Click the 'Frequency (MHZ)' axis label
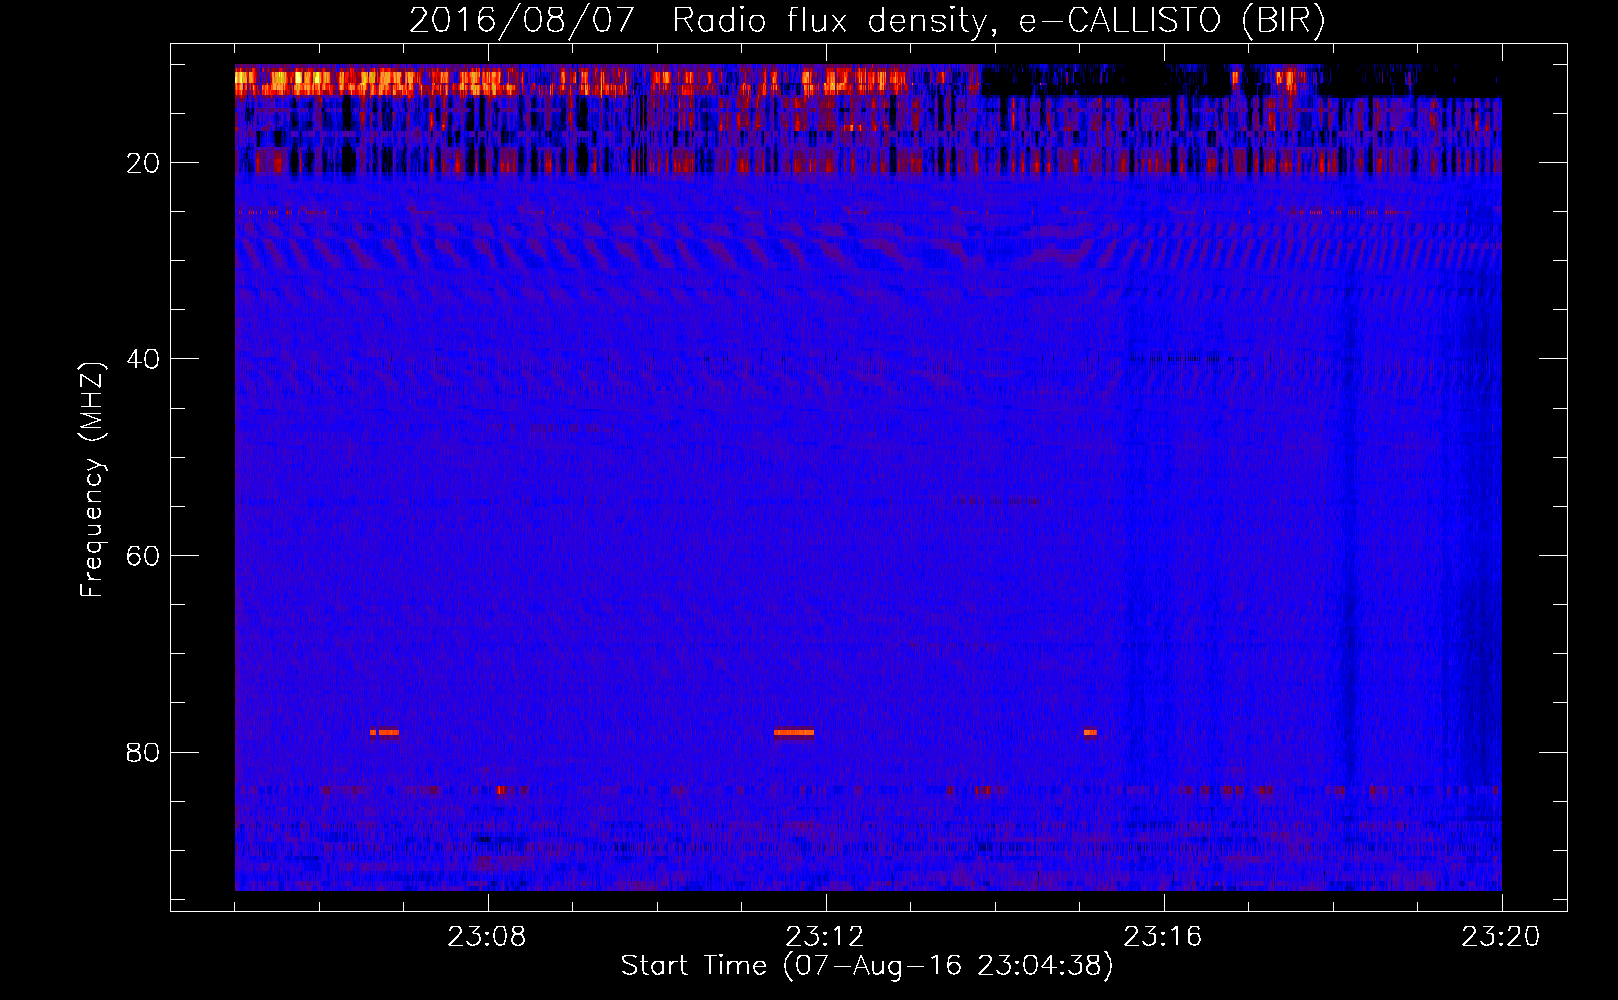 tap(91, 480)
